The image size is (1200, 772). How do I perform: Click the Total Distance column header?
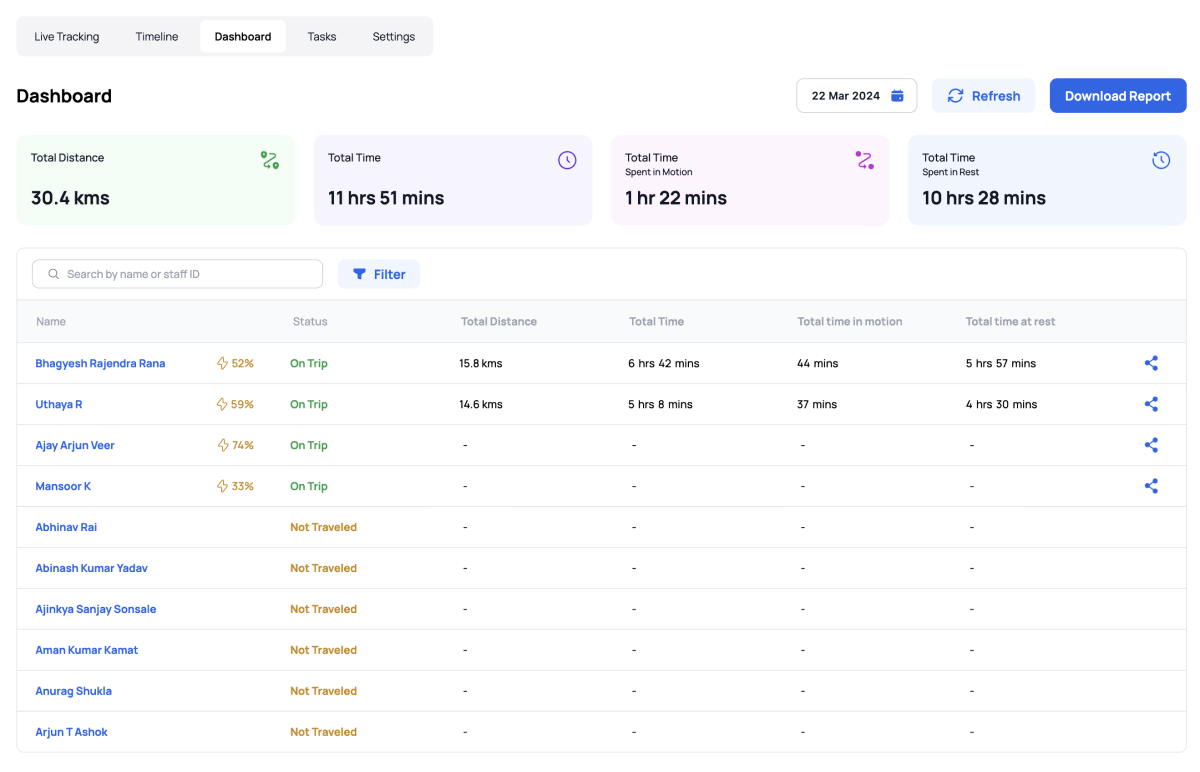tap(499, 322)
